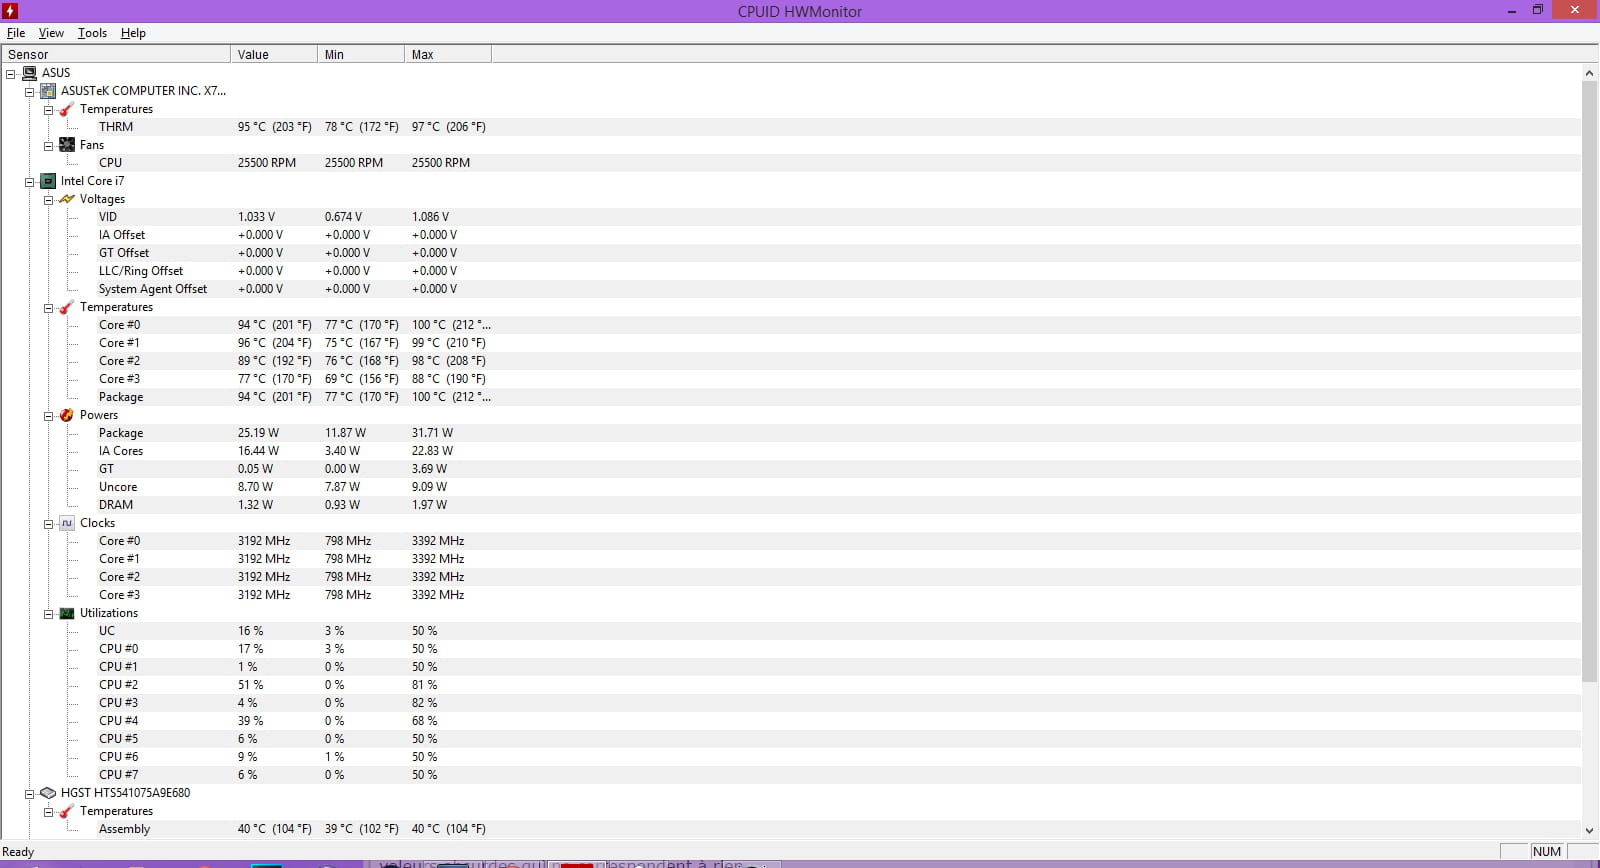Click the Intel Core i7 processor icon
Image resolution: width=1600 pixels, height=868 pixels.
tap(48, 181)
